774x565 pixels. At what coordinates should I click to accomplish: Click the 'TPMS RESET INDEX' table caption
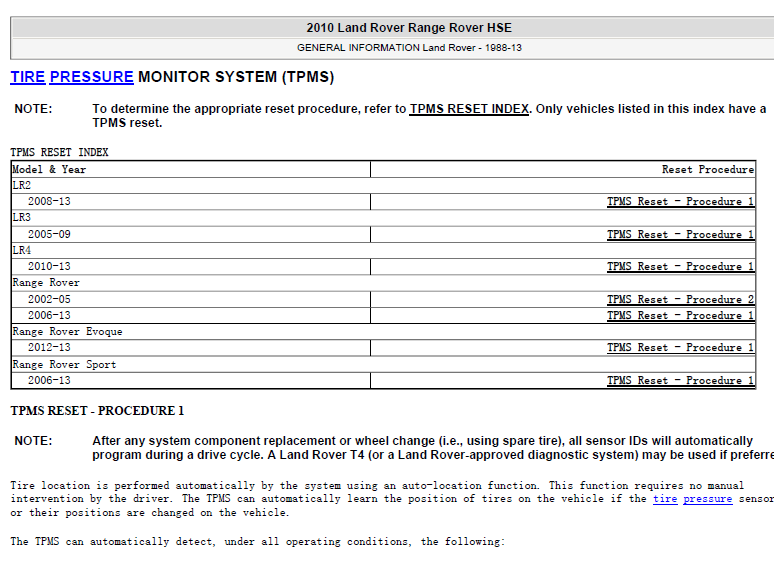(59, 152)
